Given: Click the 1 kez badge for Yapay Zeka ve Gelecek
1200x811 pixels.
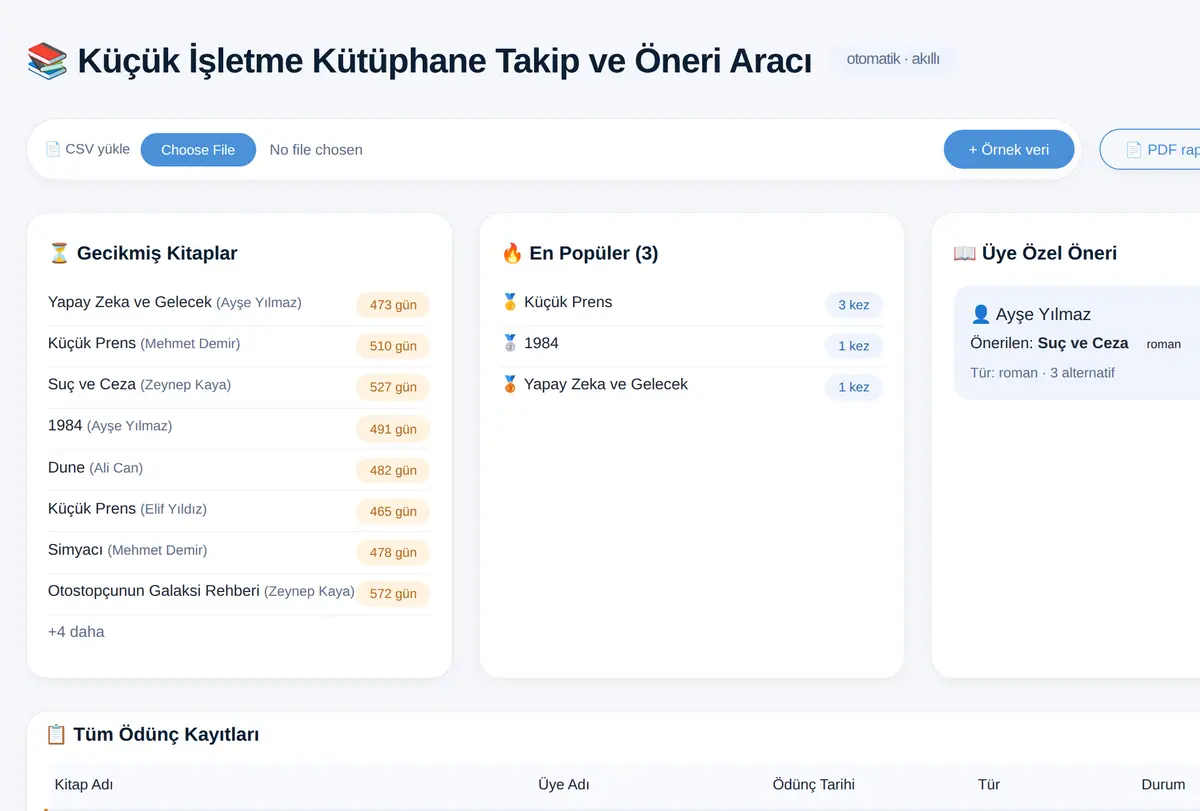Looking at the screenshot, I should [x=854, y=387].
